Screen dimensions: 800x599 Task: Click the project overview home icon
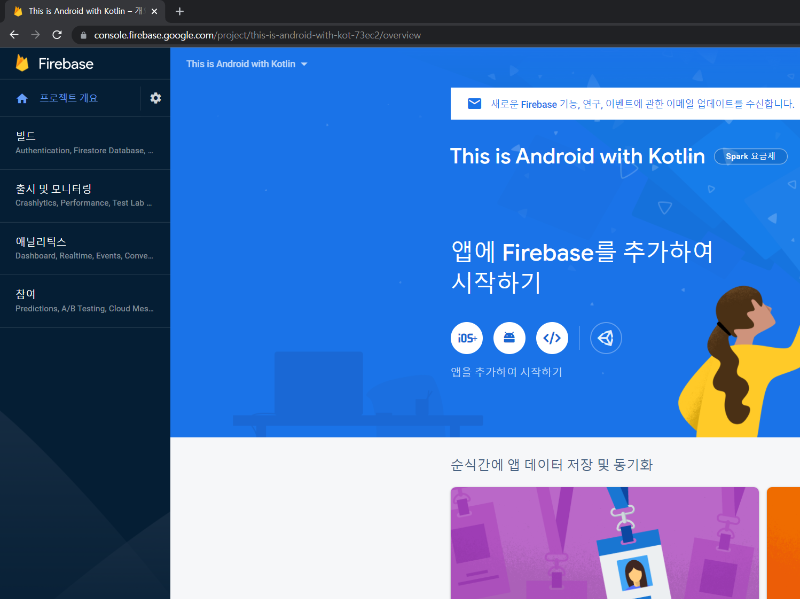click(x=22, y=98)
